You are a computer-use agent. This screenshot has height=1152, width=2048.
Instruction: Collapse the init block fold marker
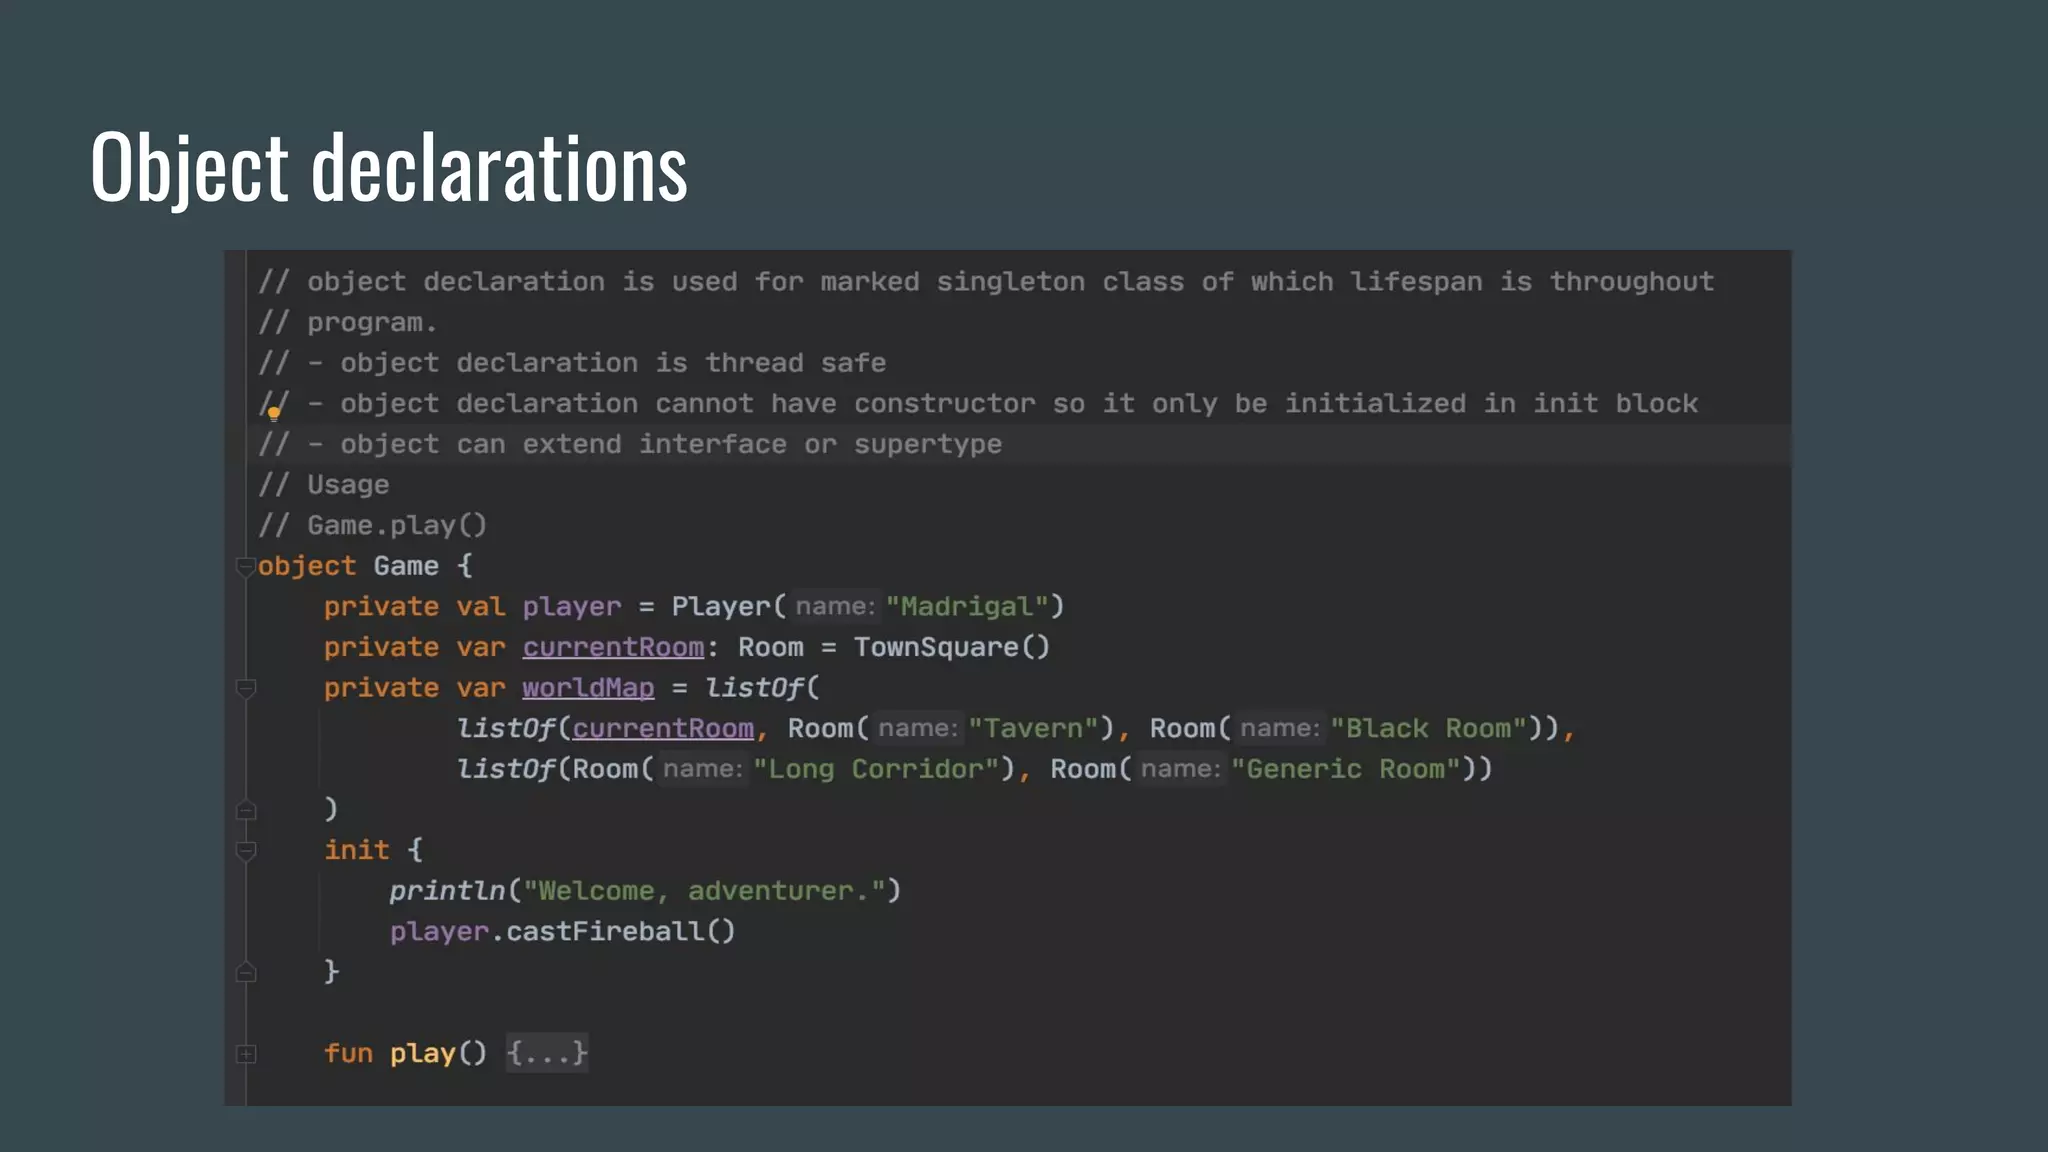pos(246,851)
